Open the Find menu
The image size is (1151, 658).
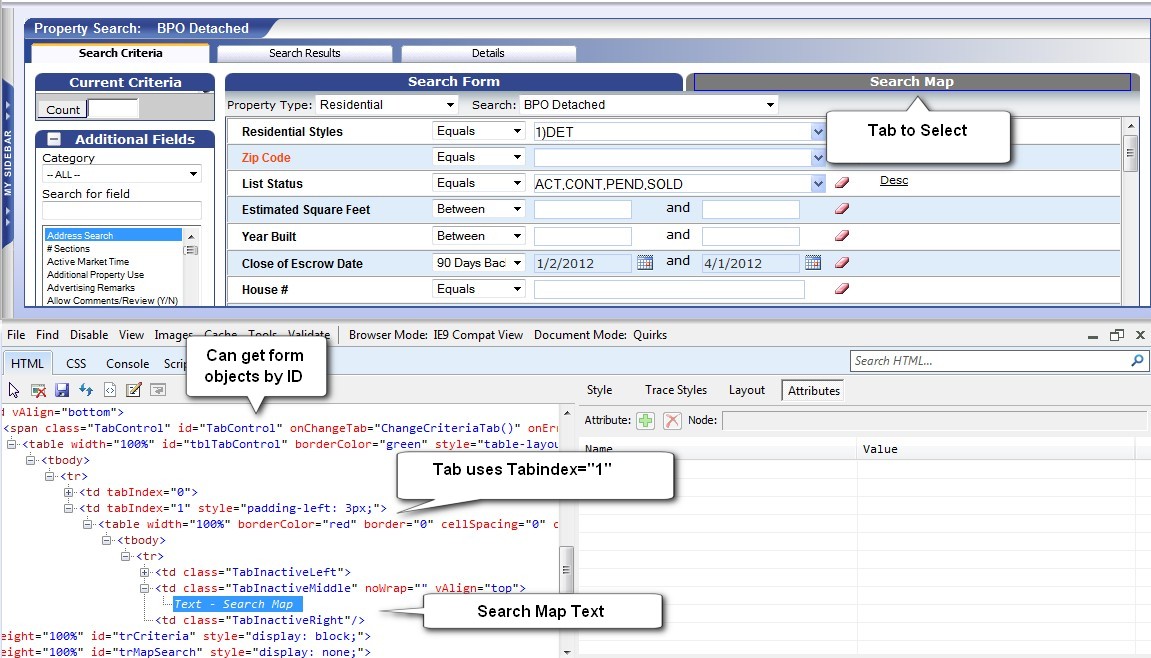tap(47, 335)
